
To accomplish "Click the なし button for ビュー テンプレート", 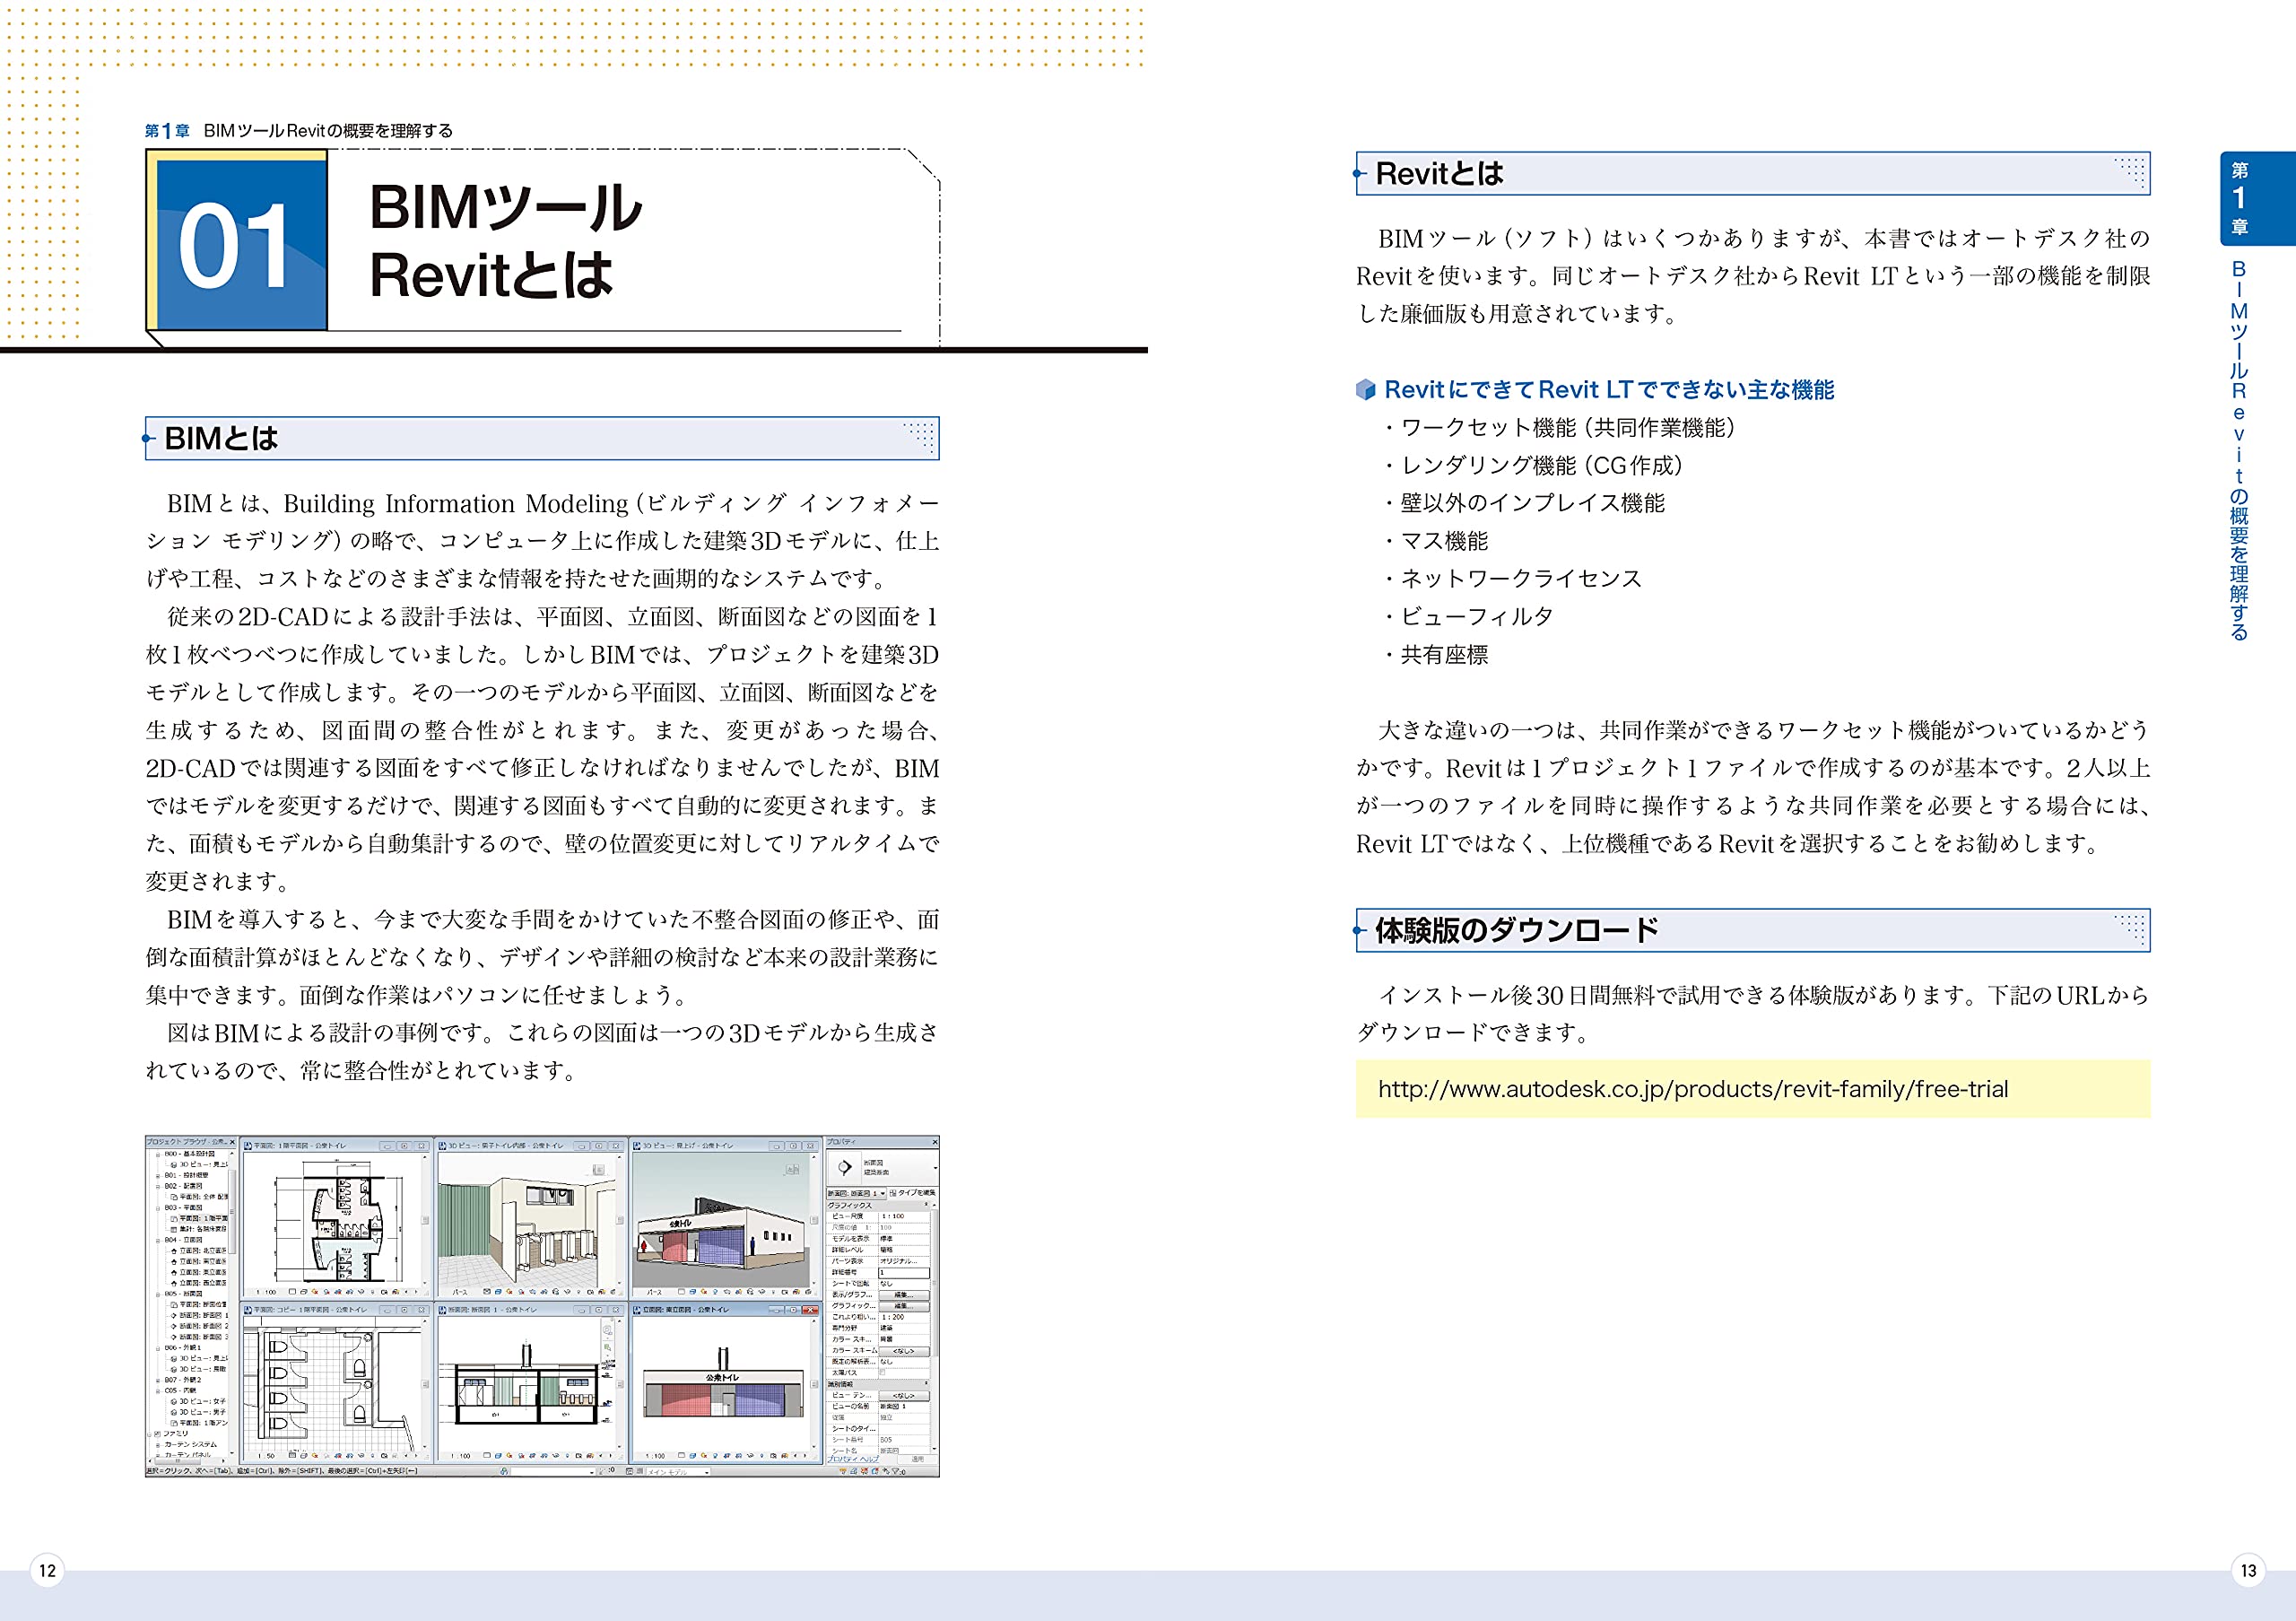I will [903, 1396].
